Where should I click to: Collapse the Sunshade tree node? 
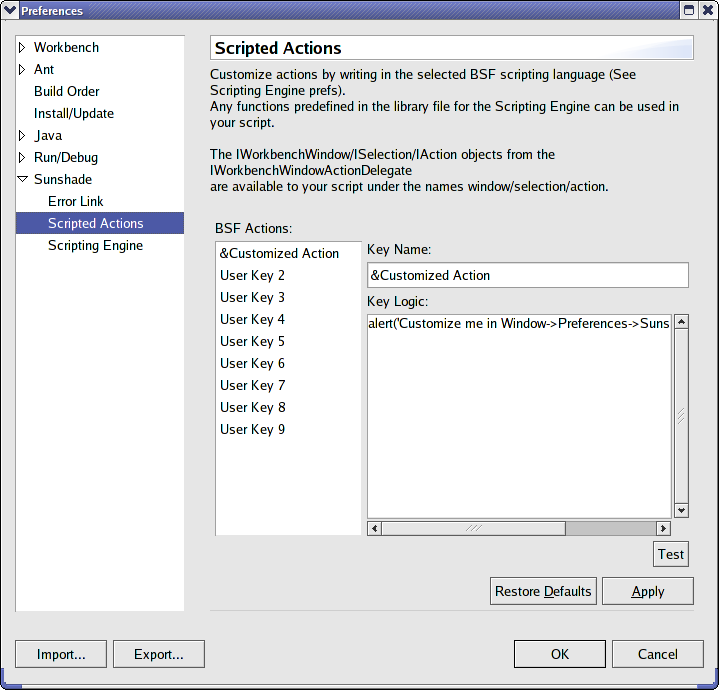(23, 180)
